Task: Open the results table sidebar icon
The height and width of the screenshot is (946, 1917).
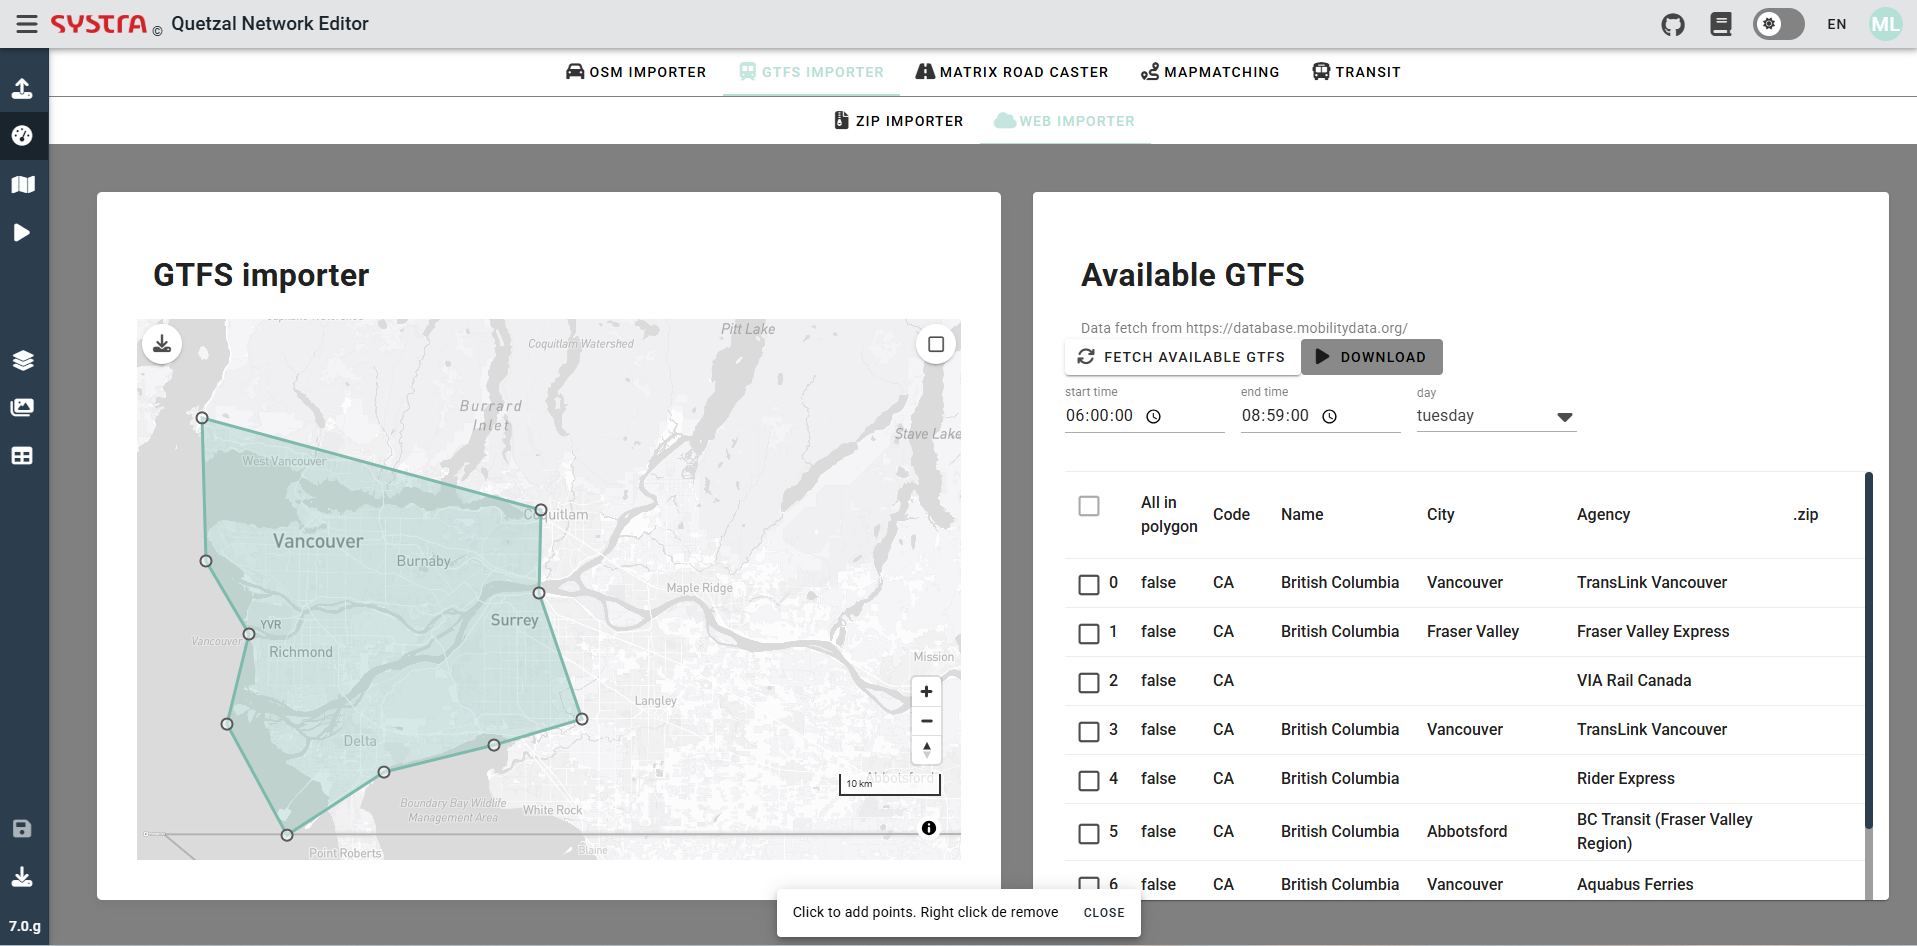Action: coord(22,456)
